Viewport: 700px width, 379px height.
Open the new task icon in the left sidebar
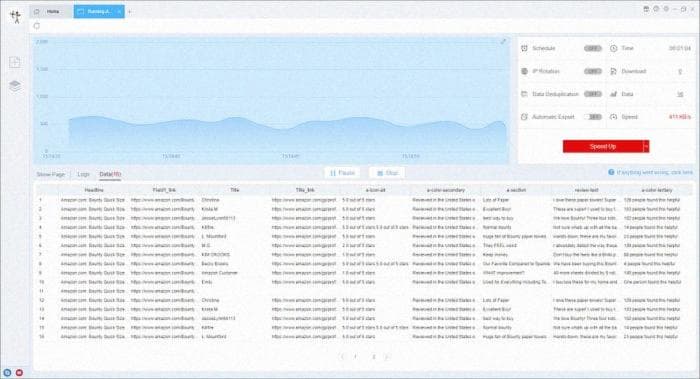pos(15,62)
